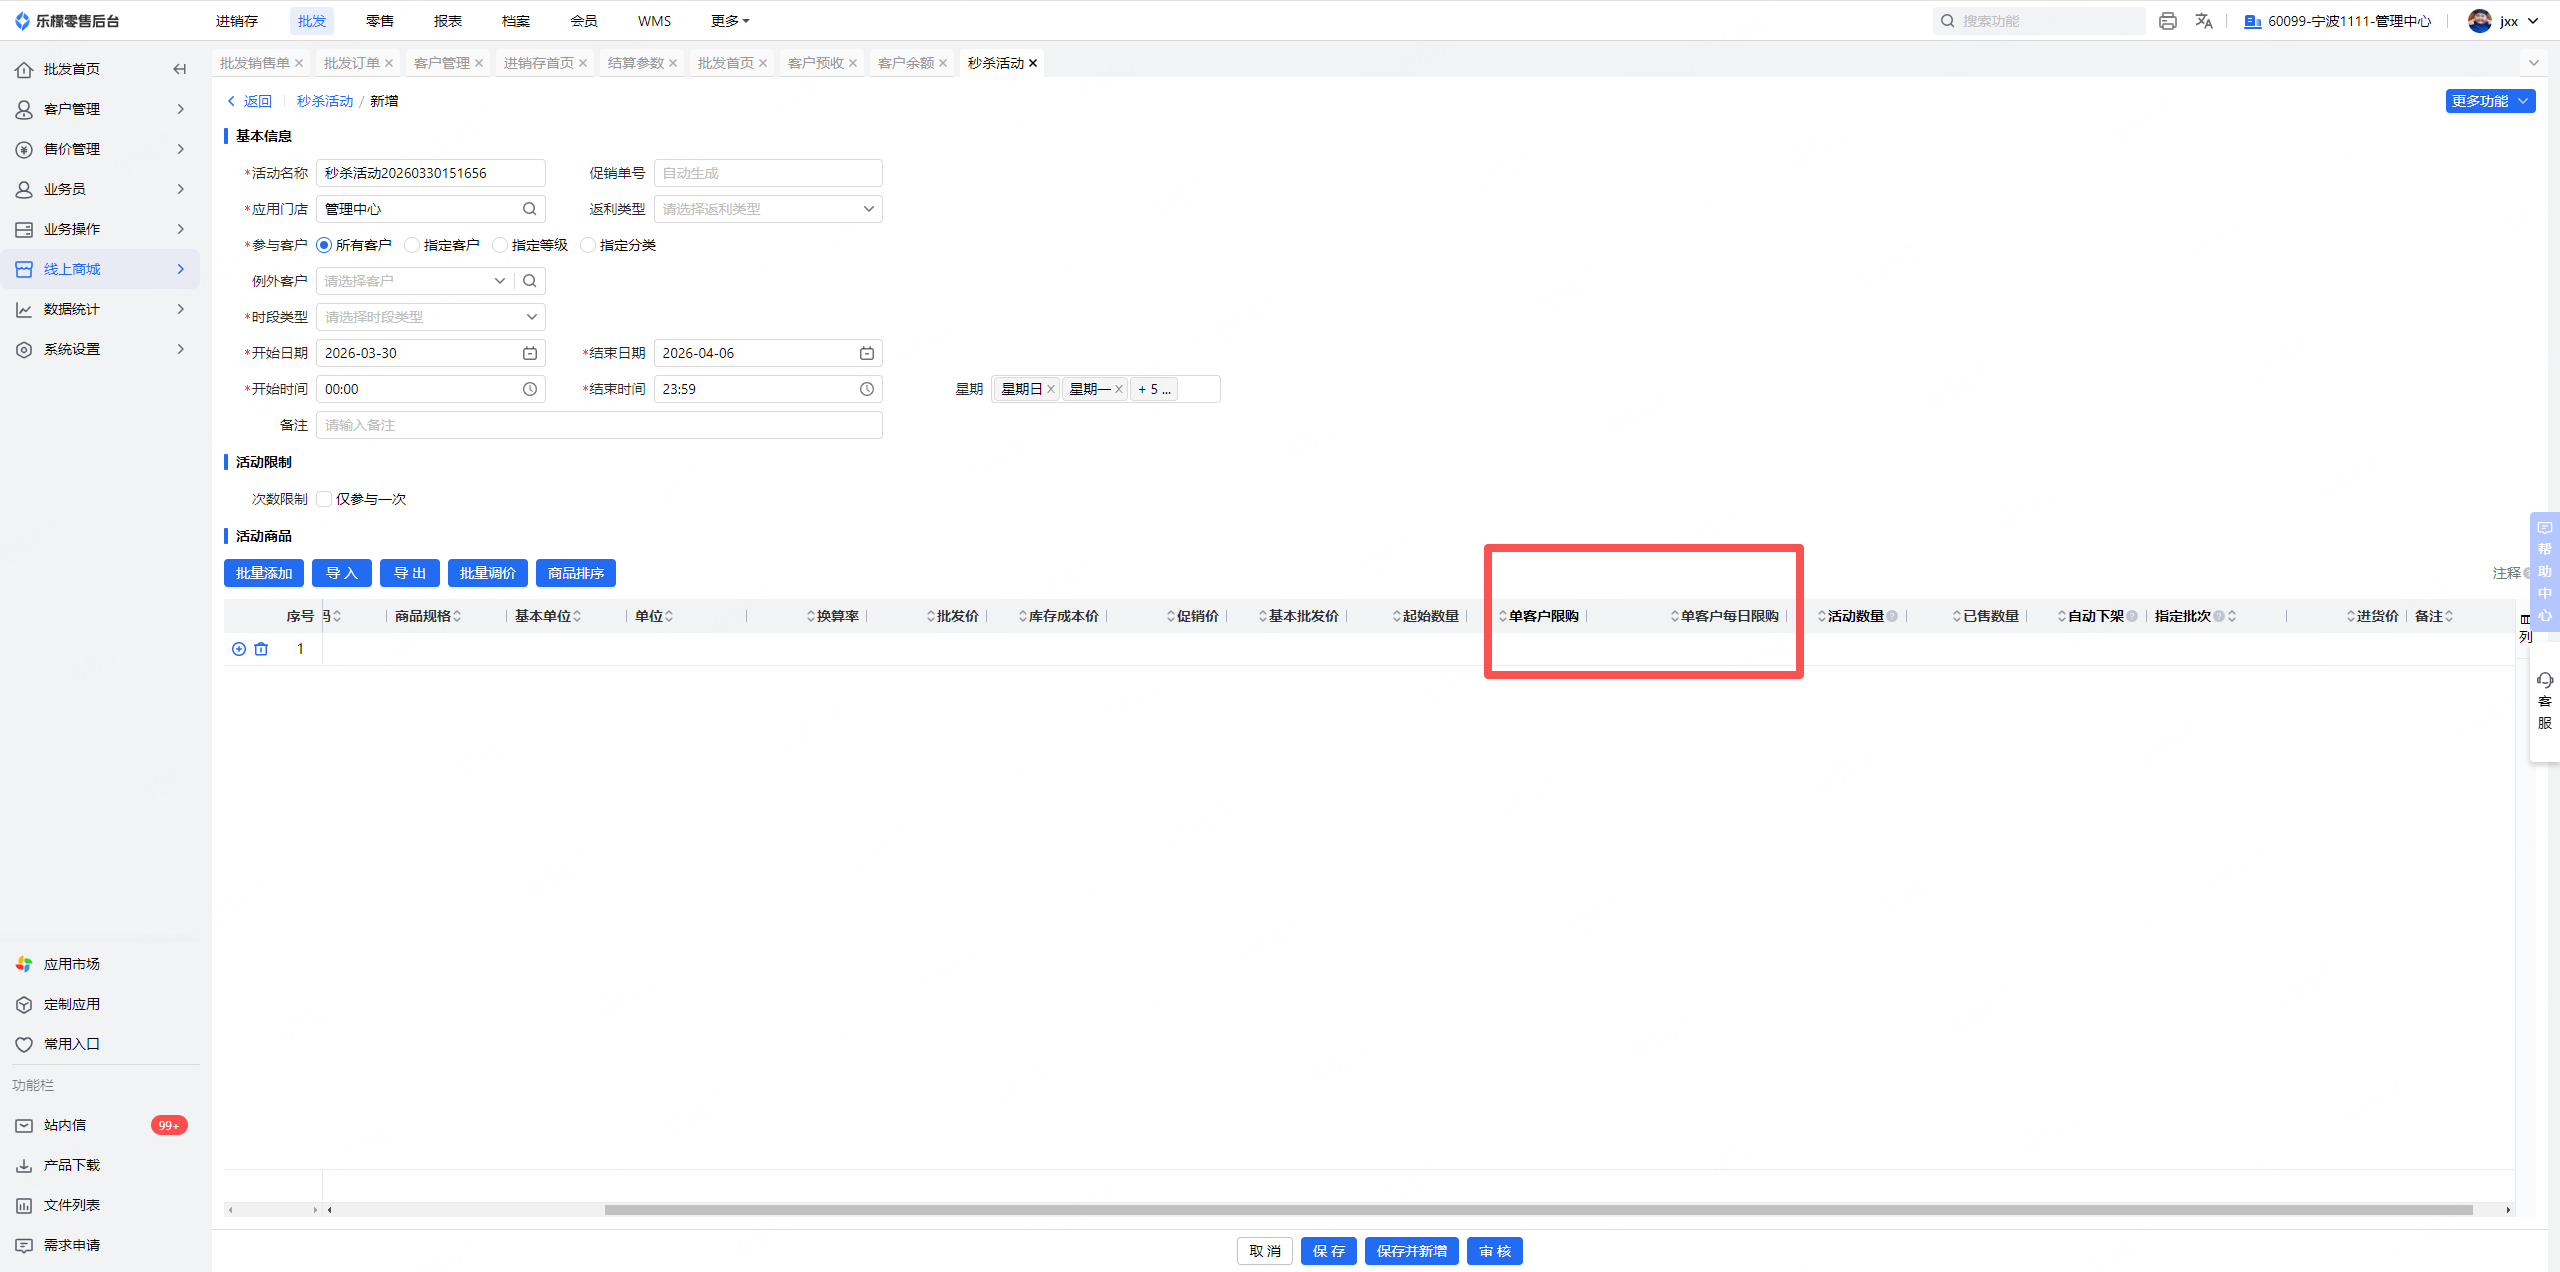Open the 返利类型 dropdown

coord(767,209)
